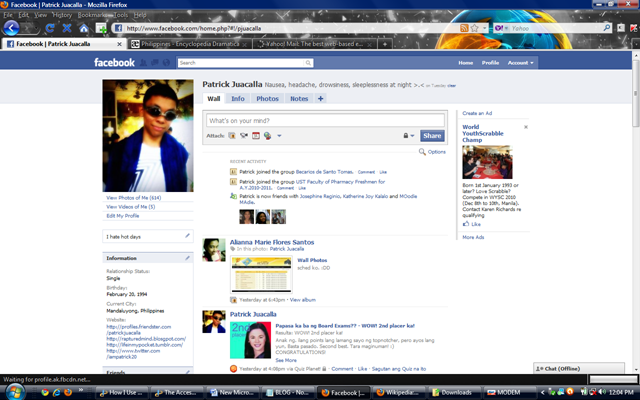
Task: Open the Info profile tab
Action: click(x=238, y=99)
